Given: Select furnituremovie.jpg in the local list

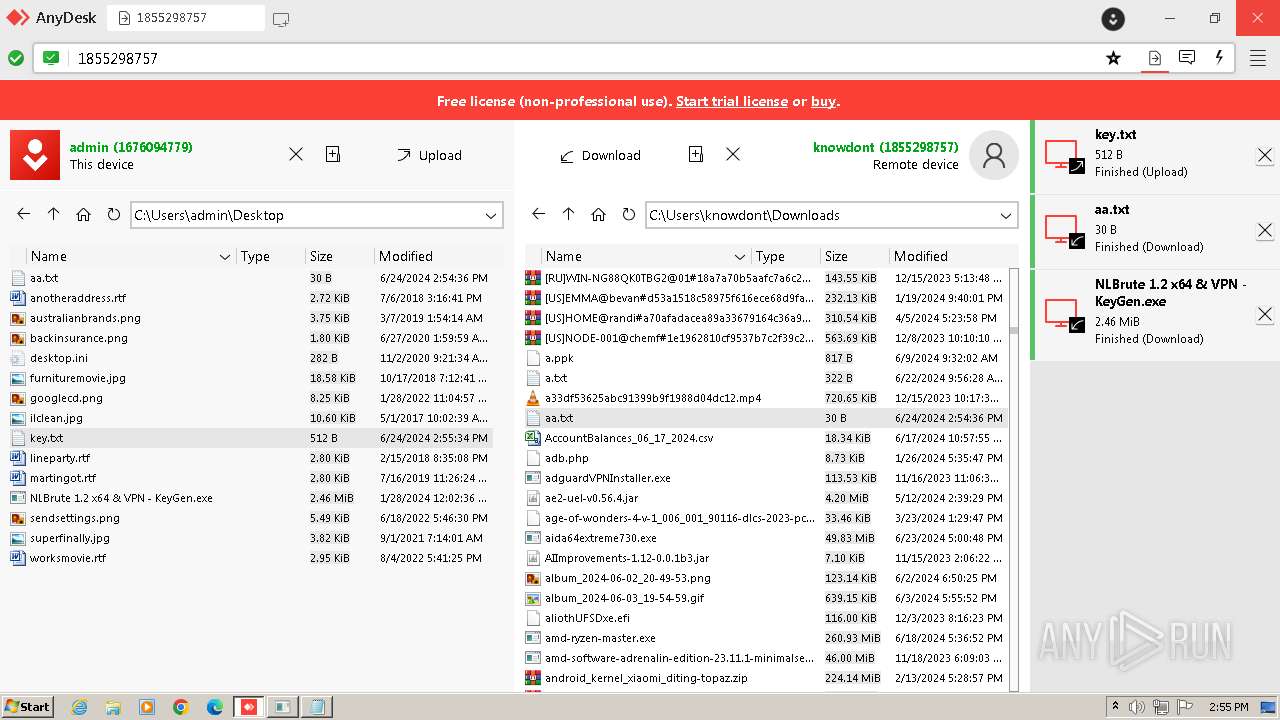Looking at the screenshot, I should pos(252,378).
